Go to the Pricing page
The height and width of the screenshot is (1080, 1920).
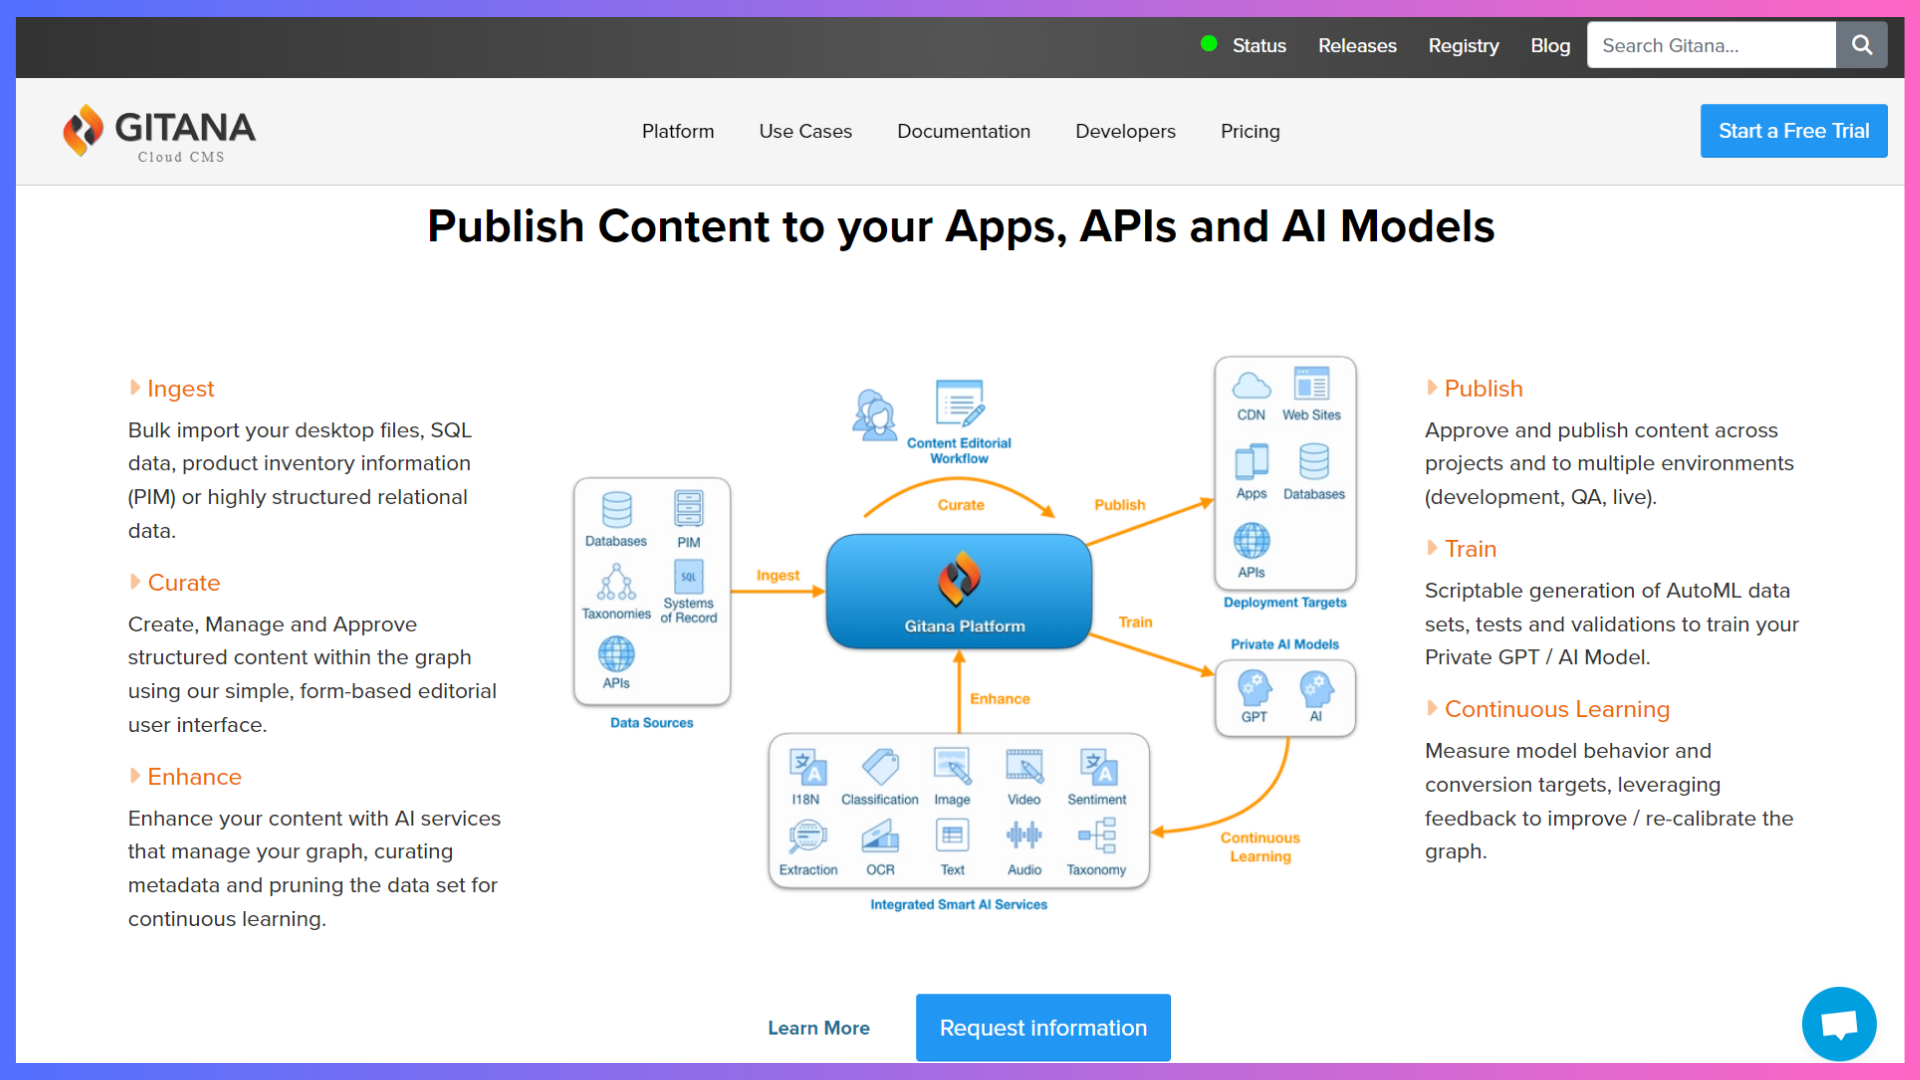(1250, 131)
